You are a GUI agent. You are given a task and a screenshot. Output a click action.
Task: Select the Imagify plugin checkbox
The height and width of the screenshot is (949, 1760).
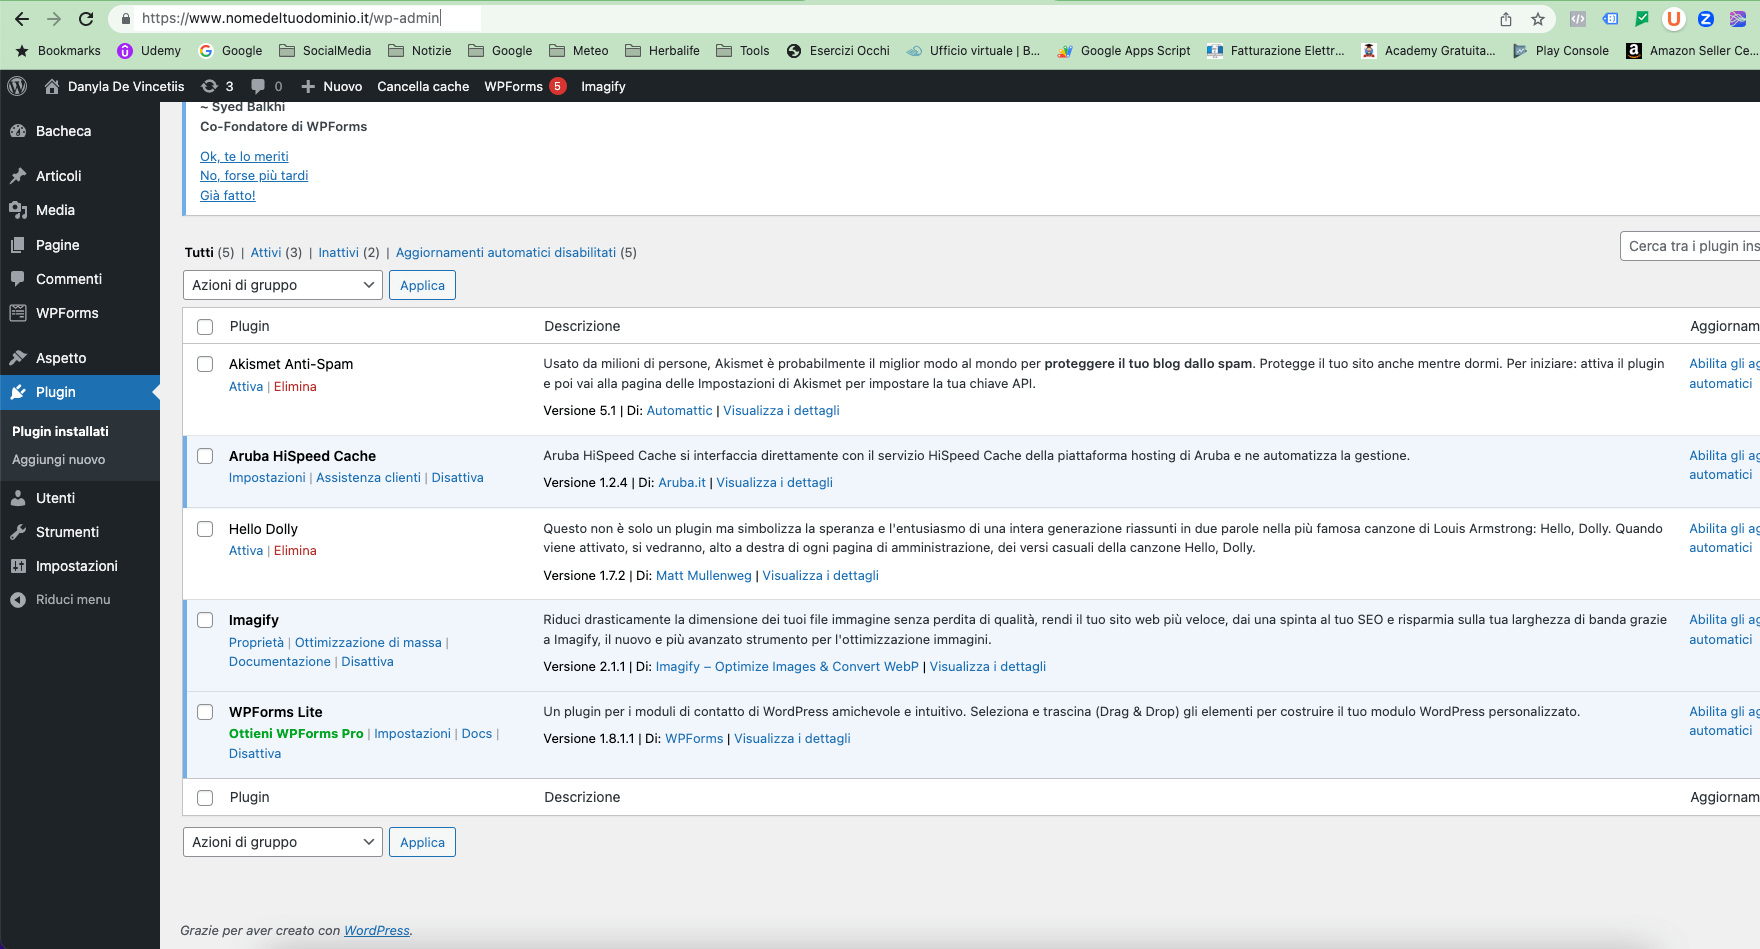pyautogui.click(x=205, y=620)
